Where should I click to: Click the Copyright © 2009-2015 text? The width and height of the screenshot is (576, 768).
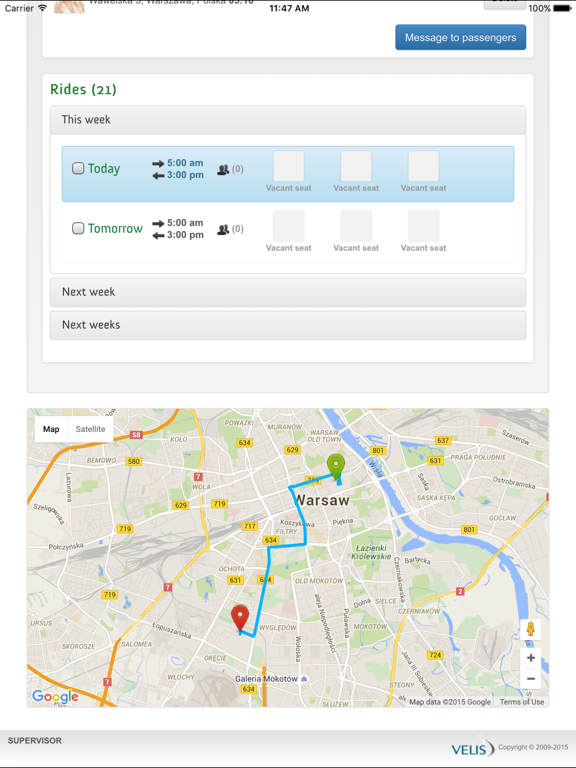click(x=533, y=747)
